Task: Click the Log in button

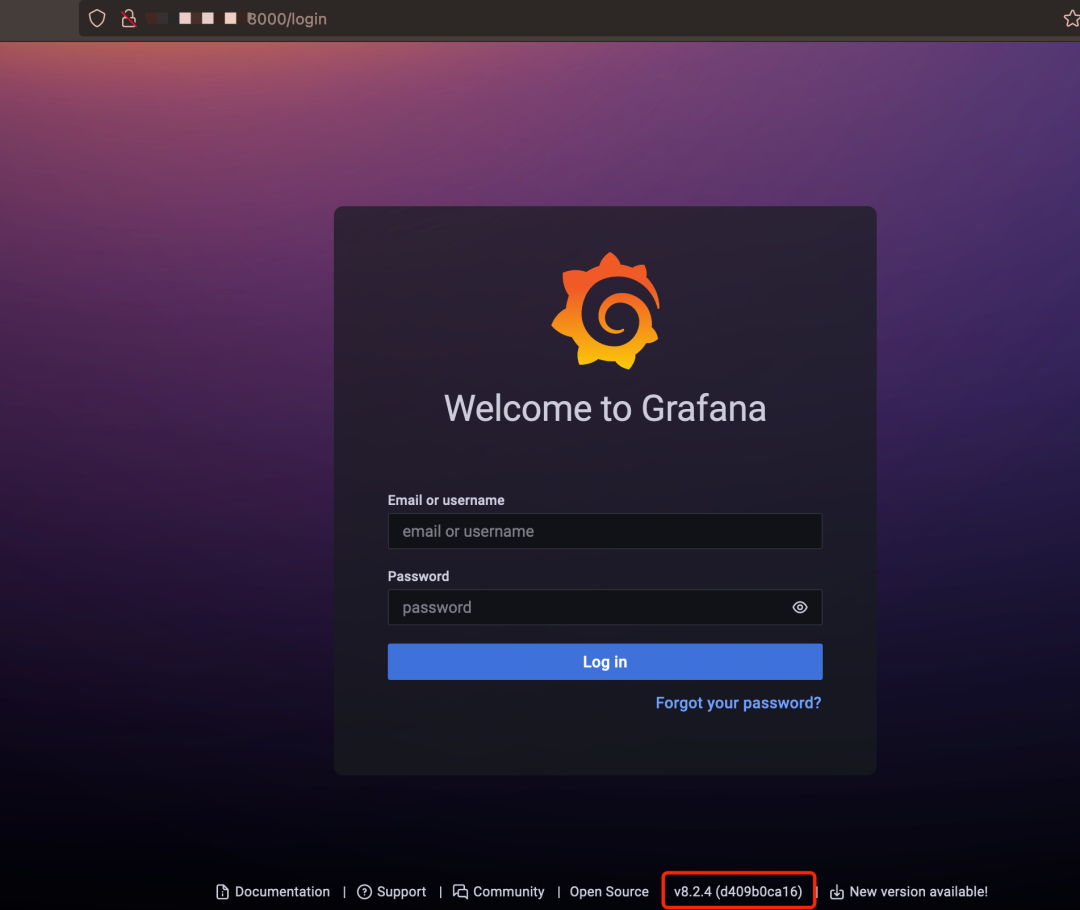Action: pos(605,661)
